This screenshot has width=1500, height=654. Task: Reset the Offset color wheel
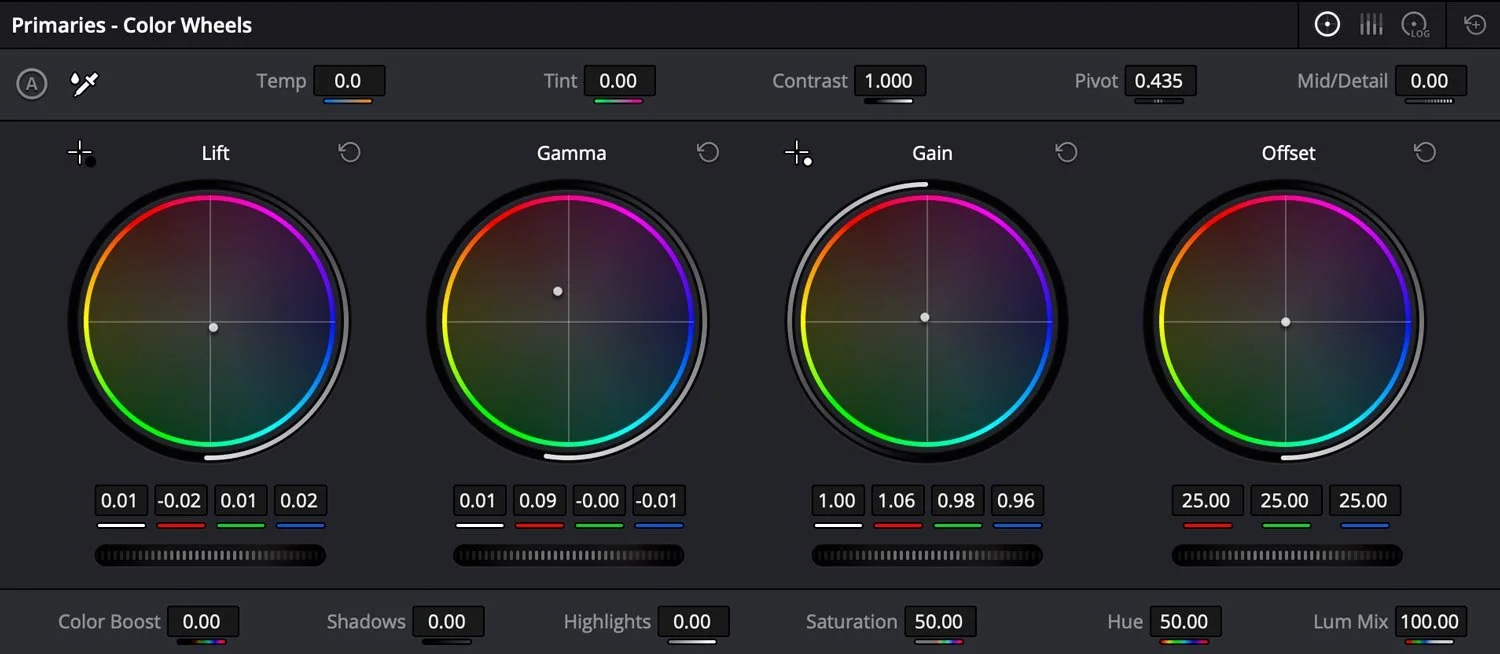point(1425,152)
